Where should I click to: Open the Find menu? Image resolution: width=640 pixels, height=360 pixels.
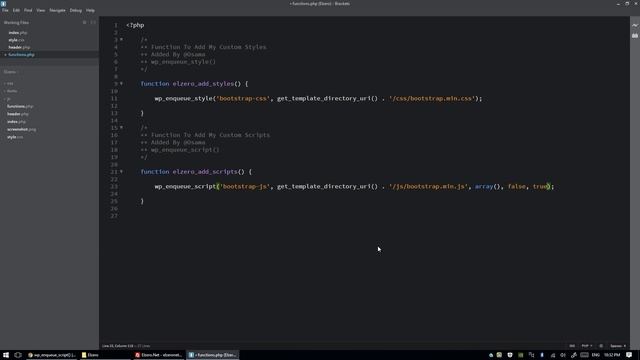[x=28, y=10]
